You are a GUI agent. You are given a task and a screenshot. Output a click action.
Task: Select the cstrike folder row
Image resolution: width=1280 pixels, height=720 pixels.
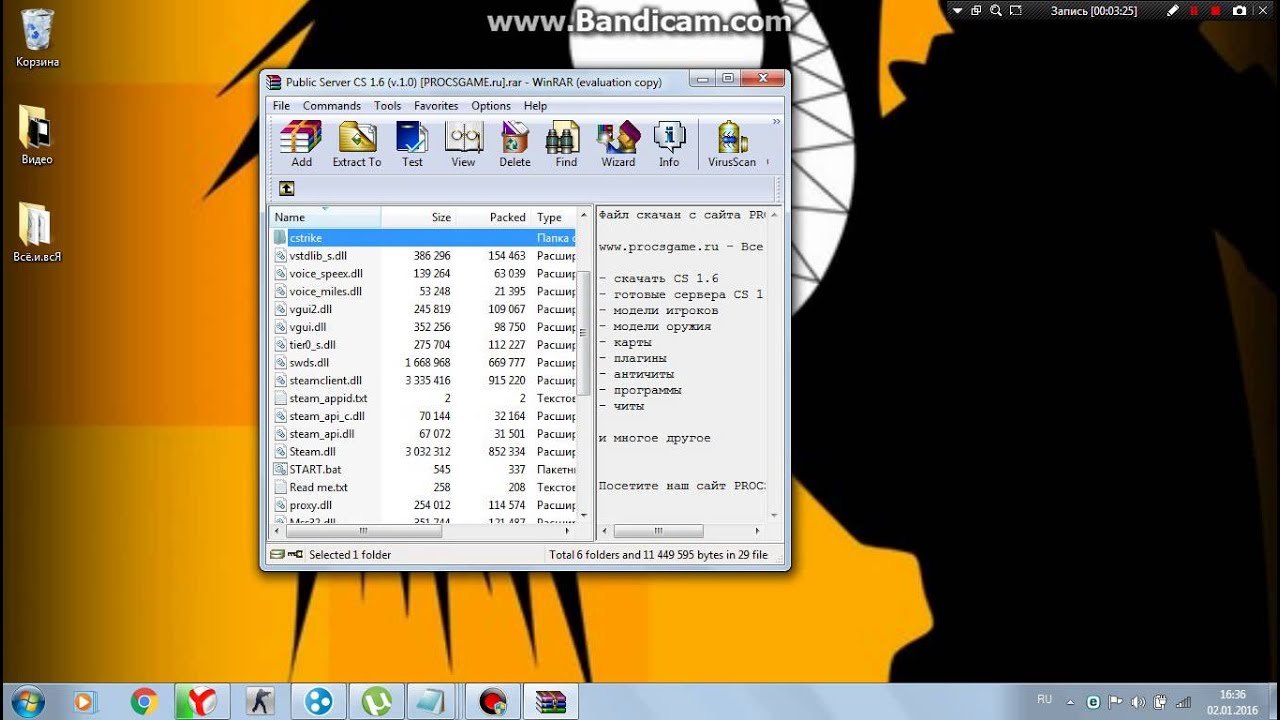coord(423,238)
